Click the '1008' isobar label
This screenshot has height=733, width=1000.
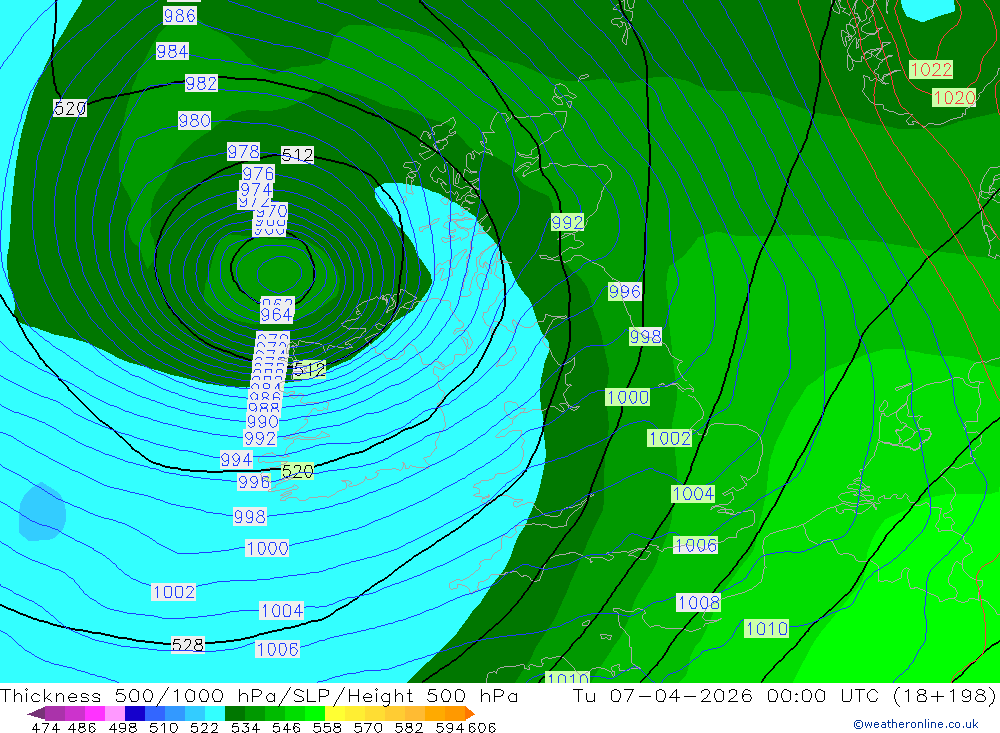pyautogui.click(x=698, y=603)
